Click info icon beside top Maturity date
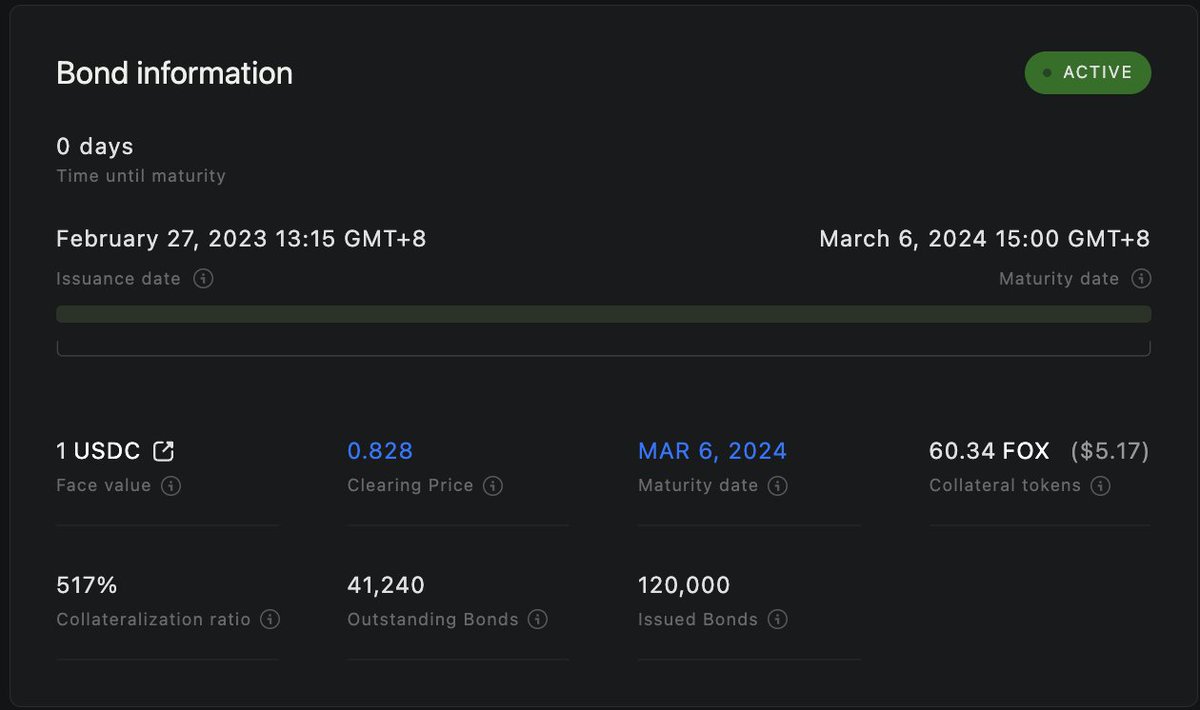1200x710 pixels. pyautogui.click(x=1141, y=279)
